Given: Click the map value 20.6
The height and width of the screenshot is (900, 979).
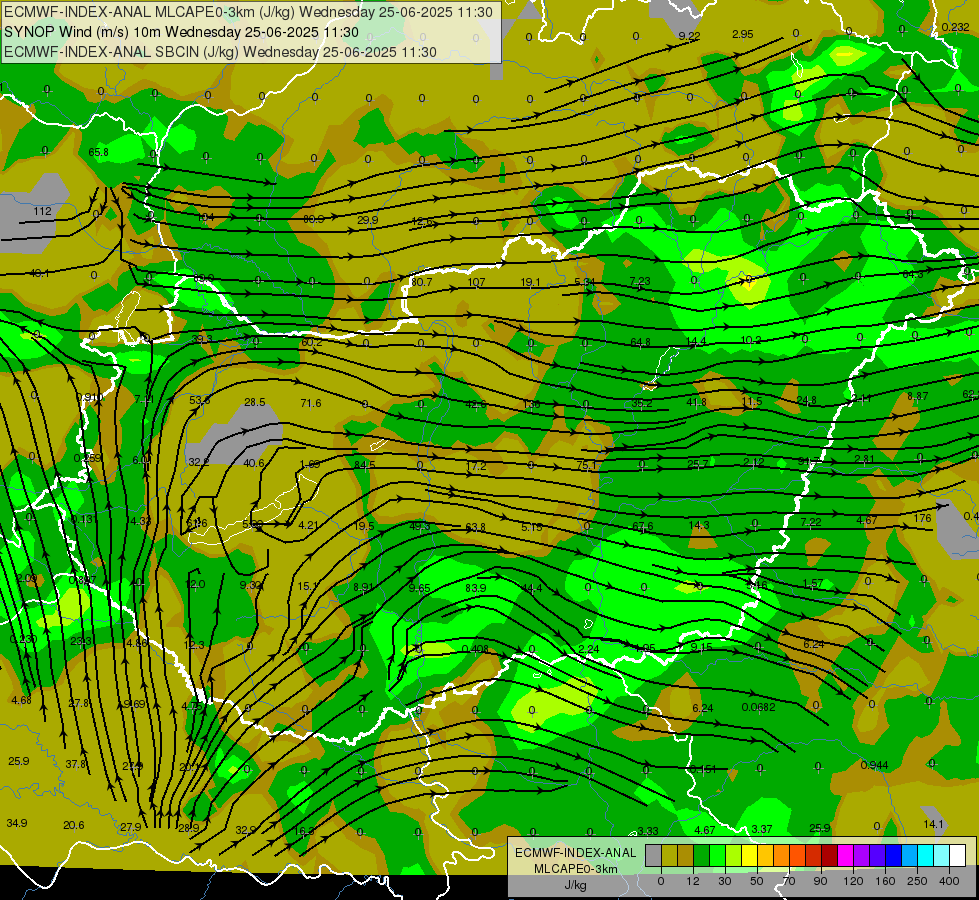Looking at the screenshot, I should pos(74,825).
